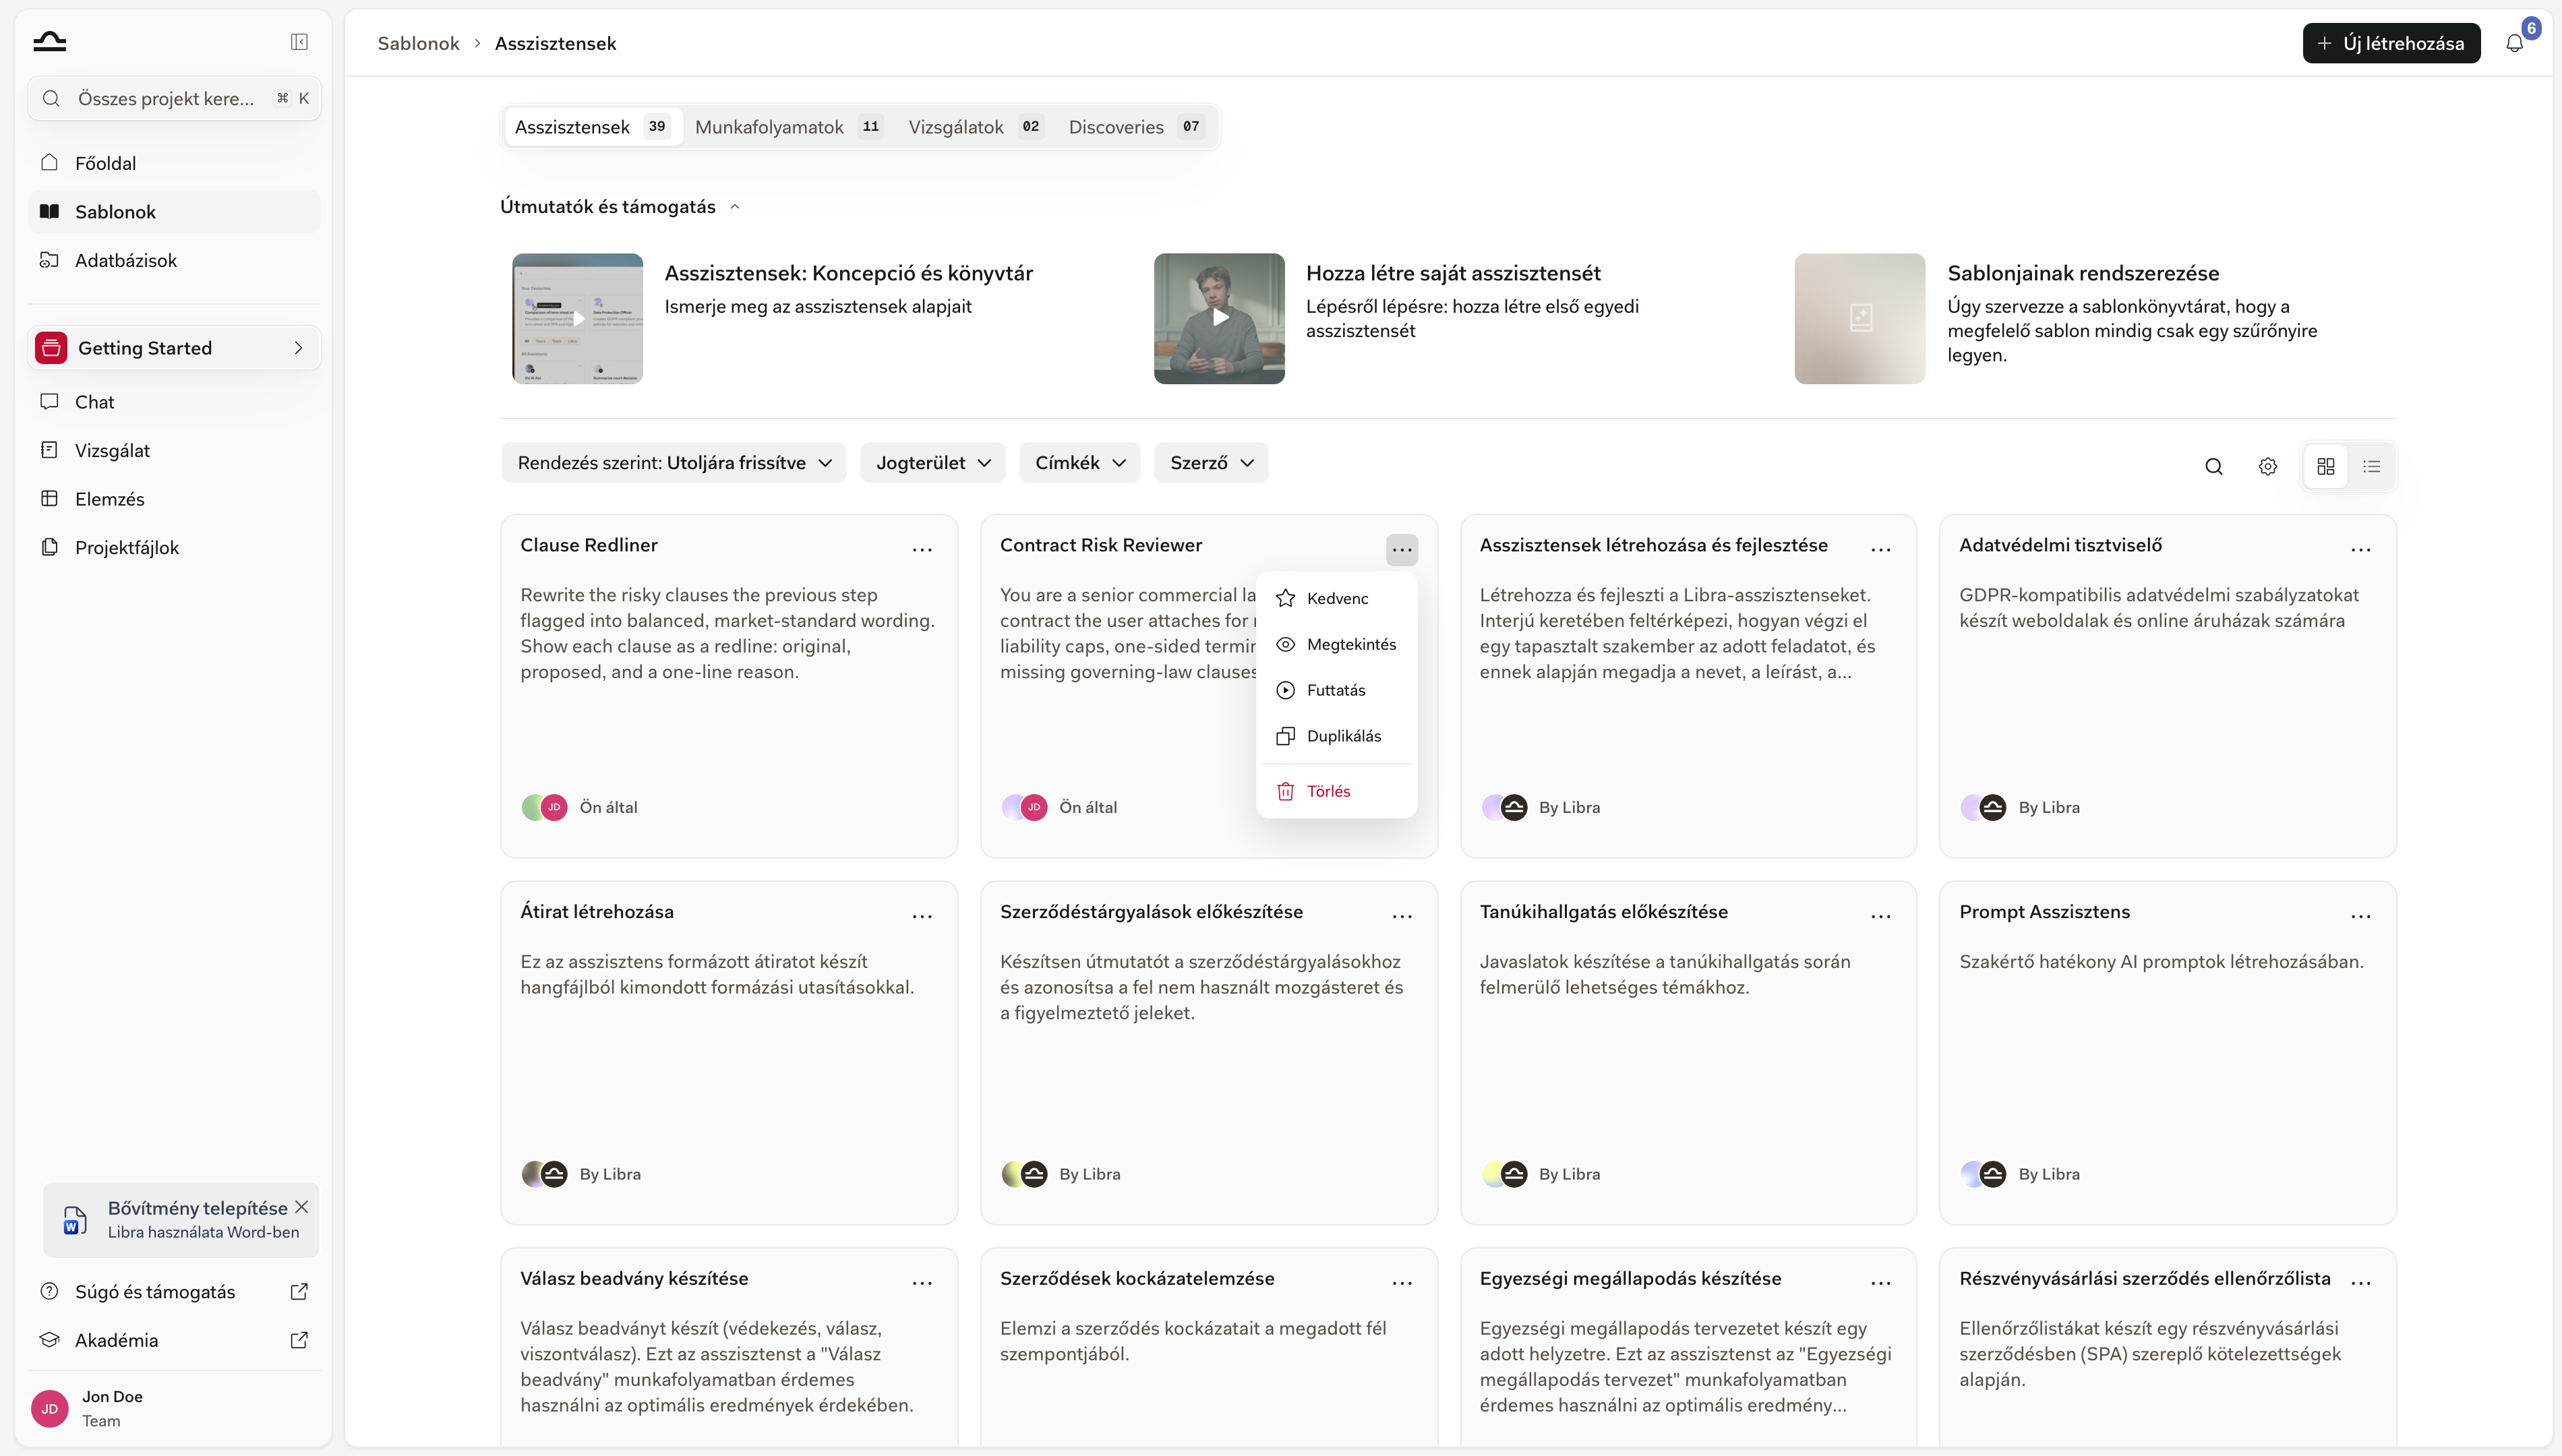Switch to grid view
The image size is (2562, 1456).
(x=2326, y=466)
